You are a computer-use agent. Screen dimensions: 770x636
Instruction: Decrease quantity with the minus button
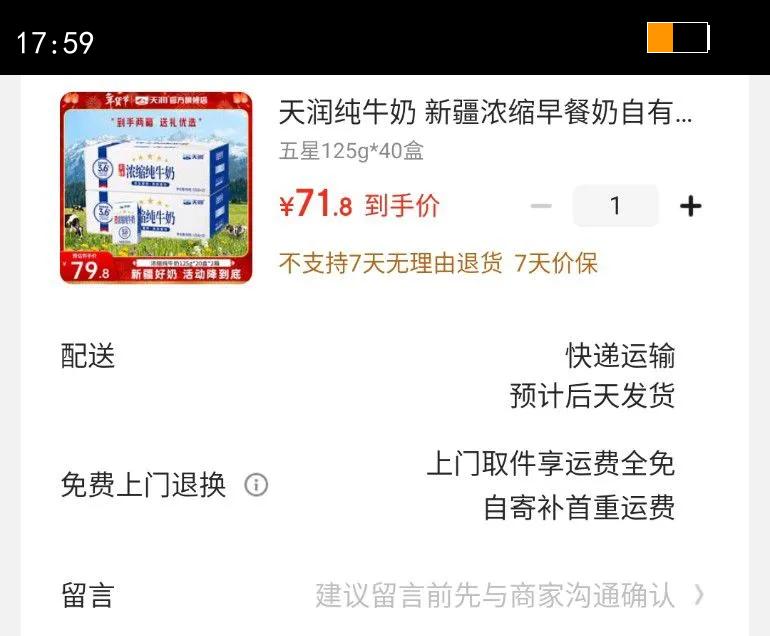coord(541,206)
